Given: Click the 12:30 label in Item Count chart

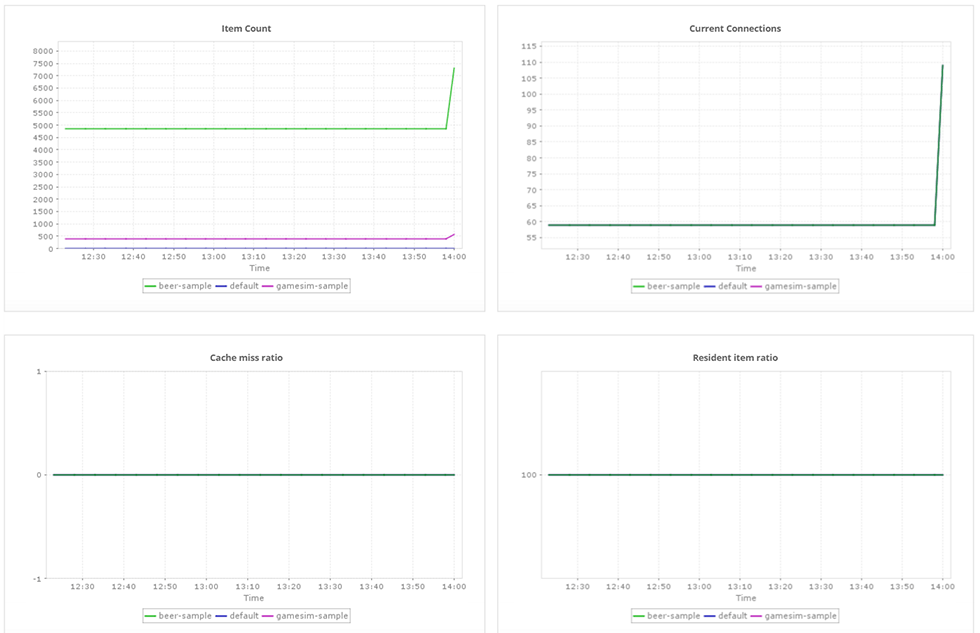Looking at the screenshot, I should point(93,257).
